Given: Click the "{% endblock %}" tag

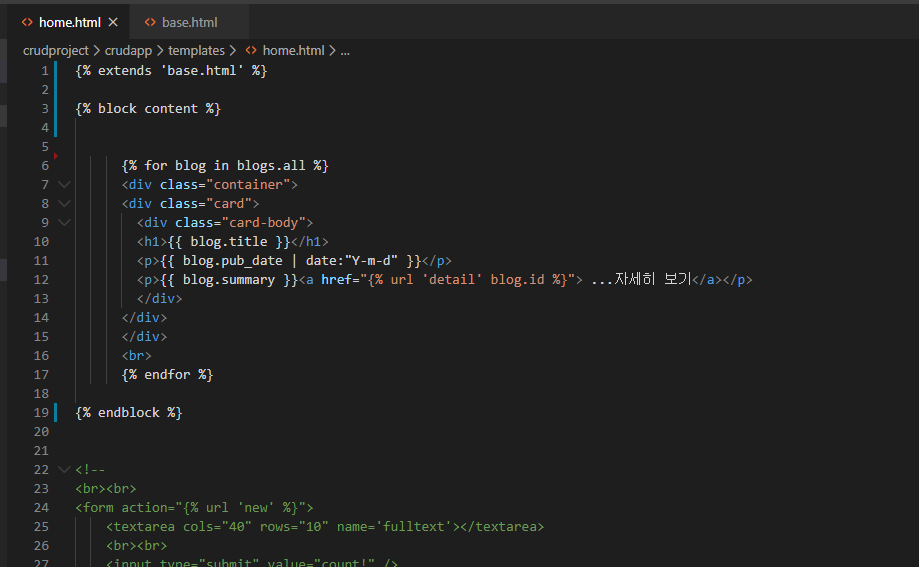Looking at the screenshot, I should coord(128,412).
